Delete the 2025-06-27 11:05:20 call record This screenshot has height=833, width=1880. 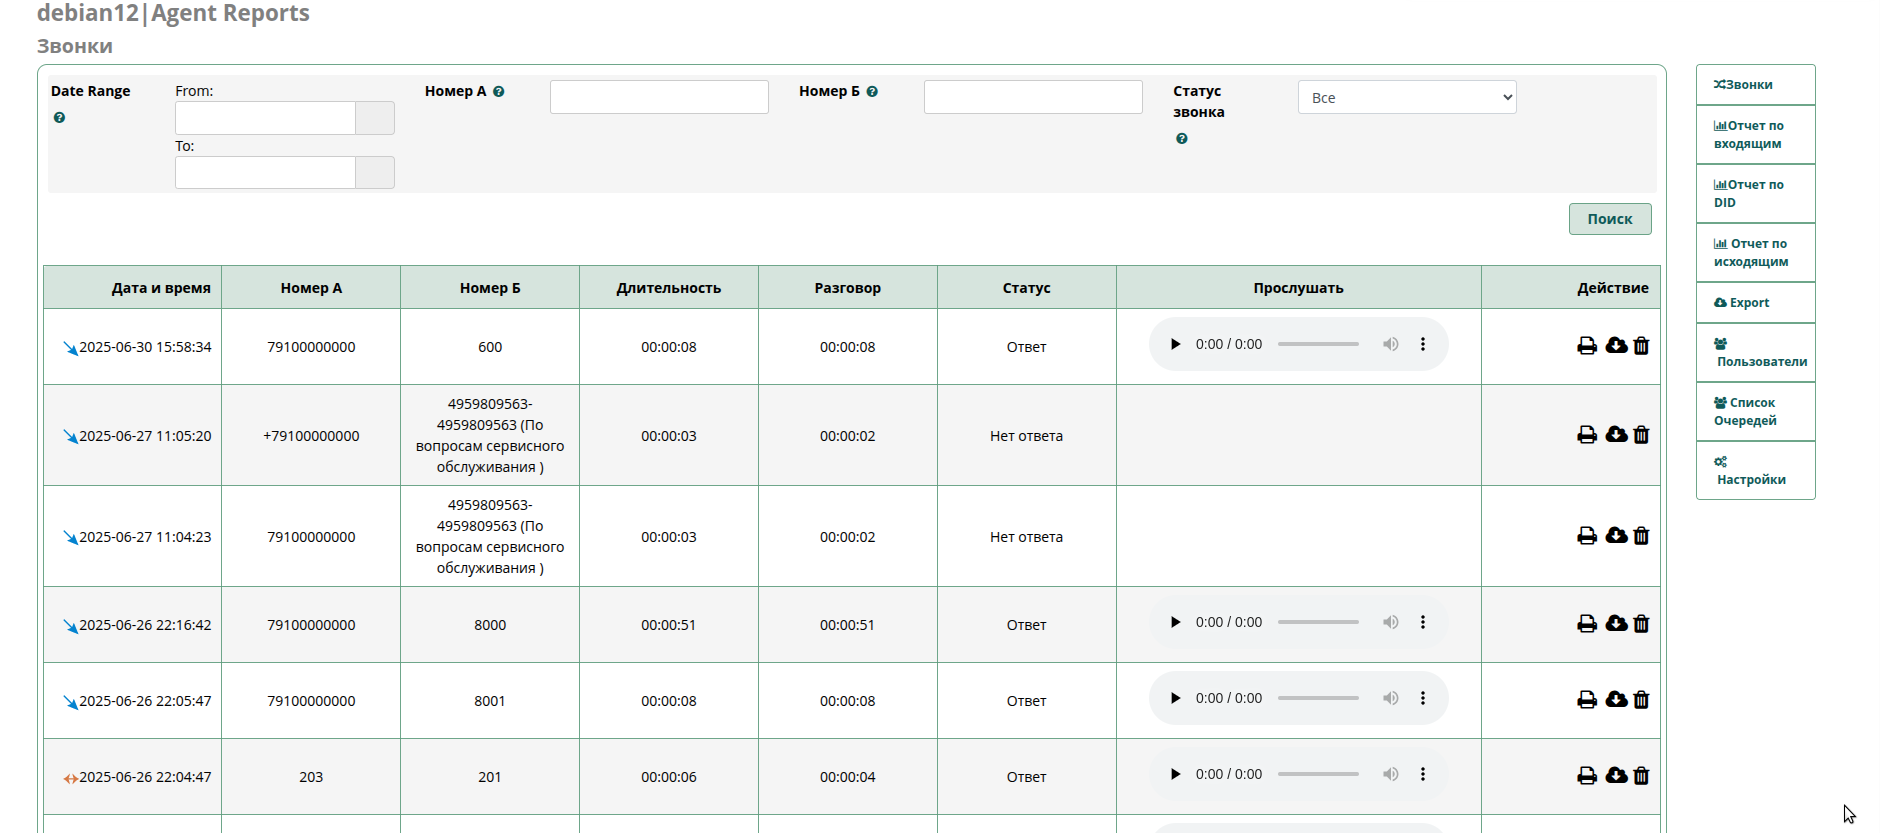(1641, 435)
